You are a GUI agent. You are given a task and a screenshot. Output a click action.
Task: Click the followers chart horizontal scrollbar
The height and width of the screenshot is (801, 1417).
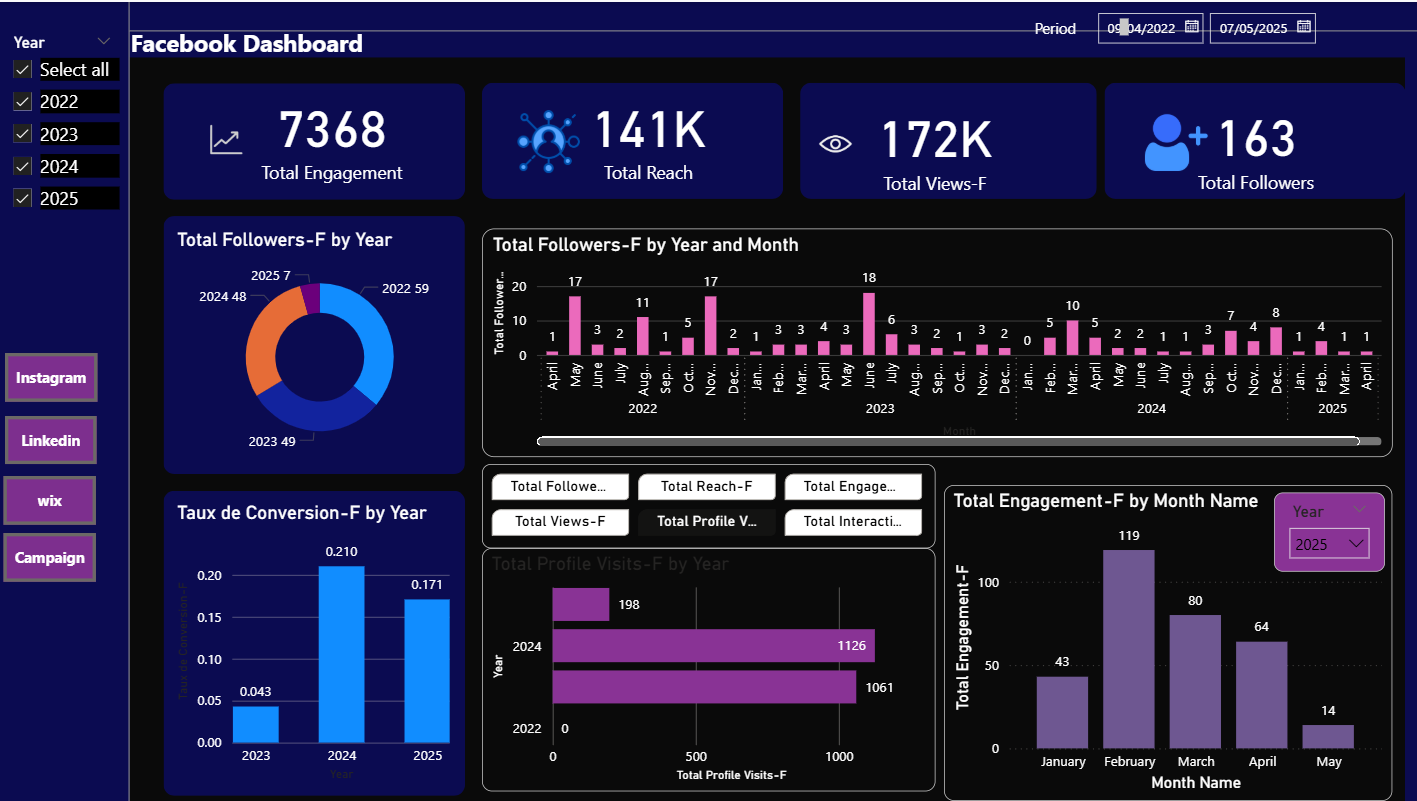coord(947,441)
